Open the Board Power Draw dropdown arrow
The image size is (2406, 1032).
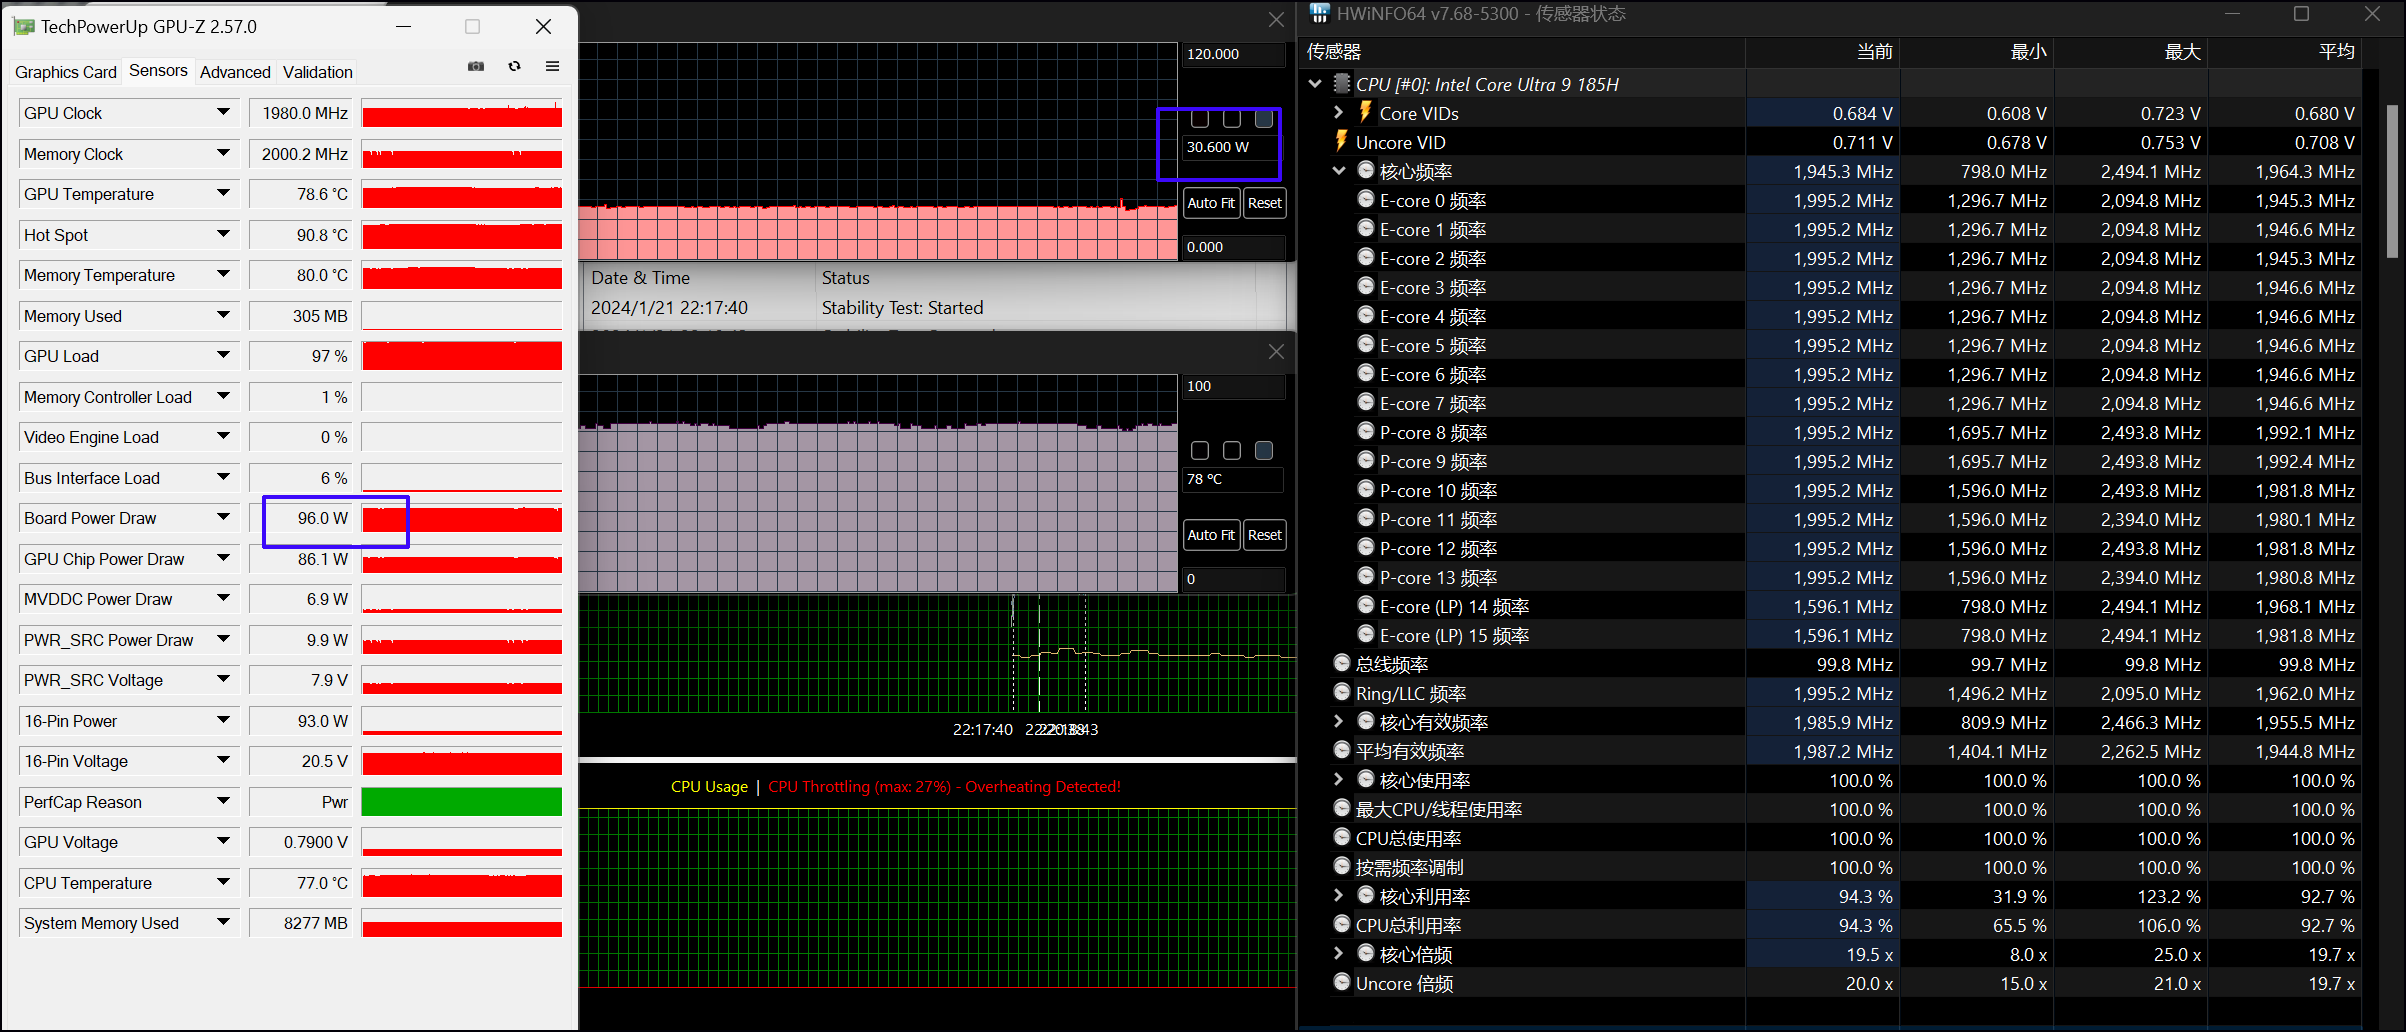pyautogui.click(x=223, y=518)
